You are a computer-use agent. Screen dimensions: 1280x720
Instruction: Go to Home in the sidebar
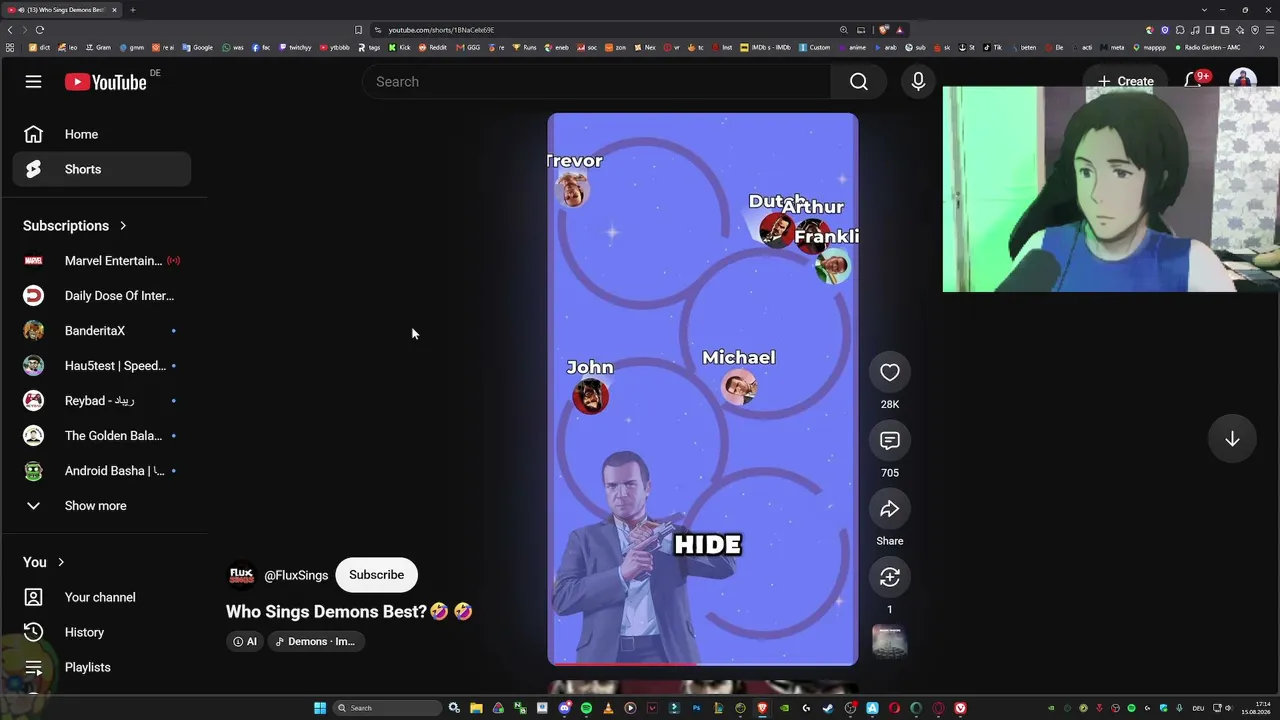click(102, 134)
